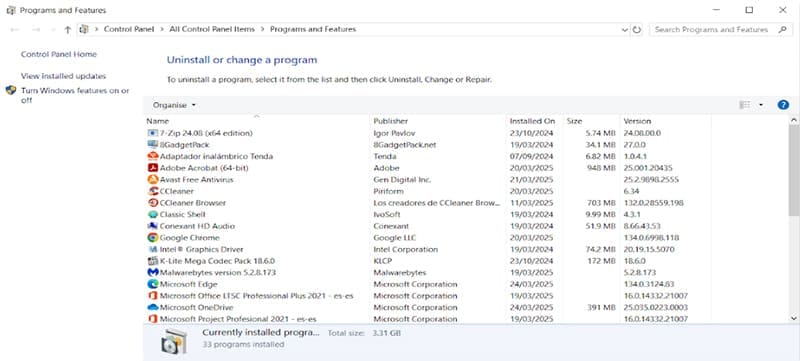The height and width of the screenshot is (361, 800).
Task: Click size cell 948 MB
Action: (x=601, y=168)
